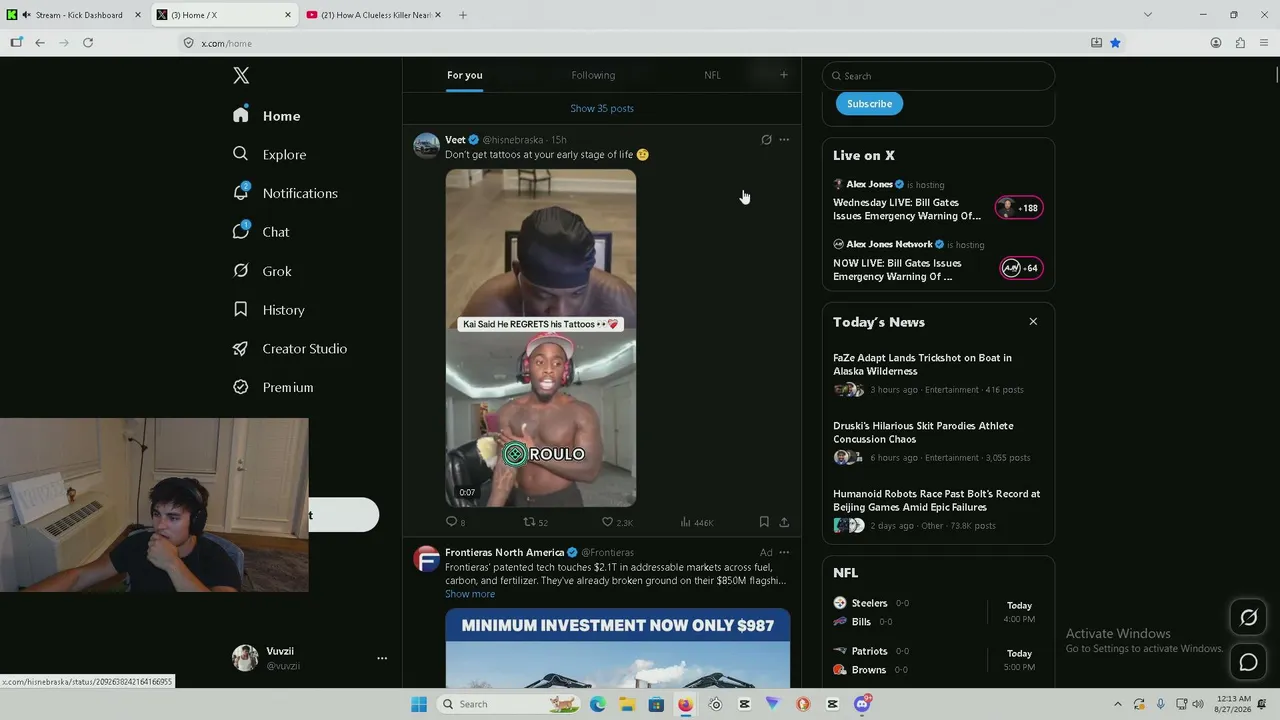Open Discord from the Windows taskbar
The width and height of the screenshot is (1280, 720).
pyautogui.click(x=862, y=704)
